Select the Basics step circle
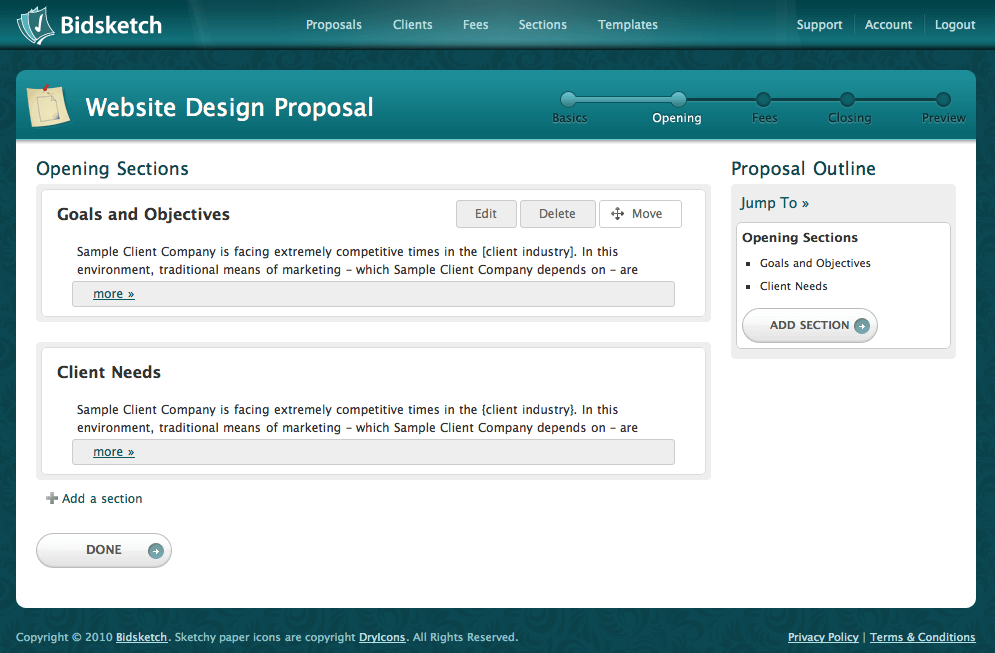 point(568,99)
